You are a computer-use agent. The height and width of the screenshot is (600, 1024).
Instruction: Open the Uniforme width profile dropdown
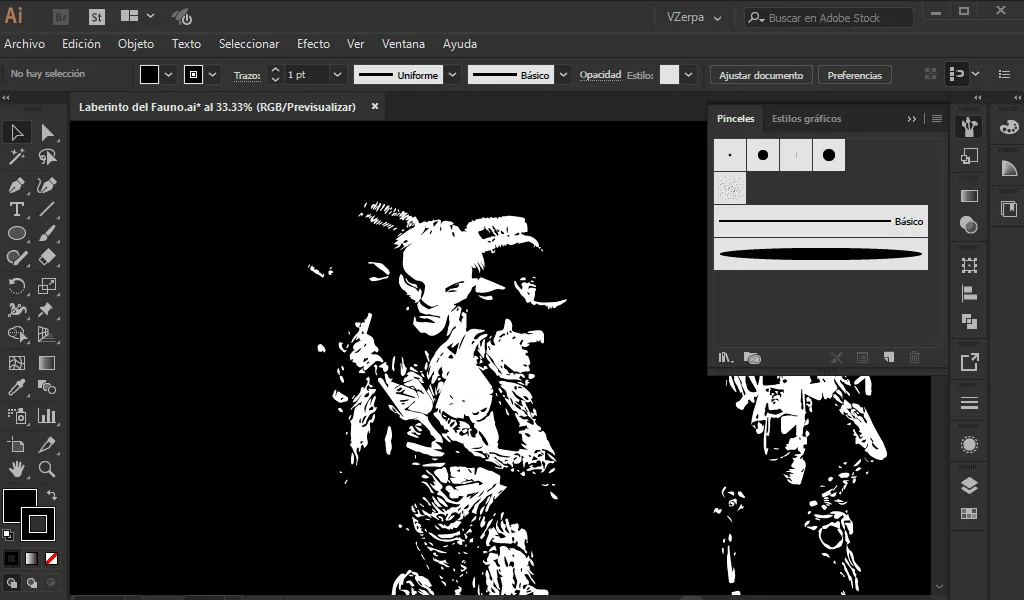coord(453,75)
